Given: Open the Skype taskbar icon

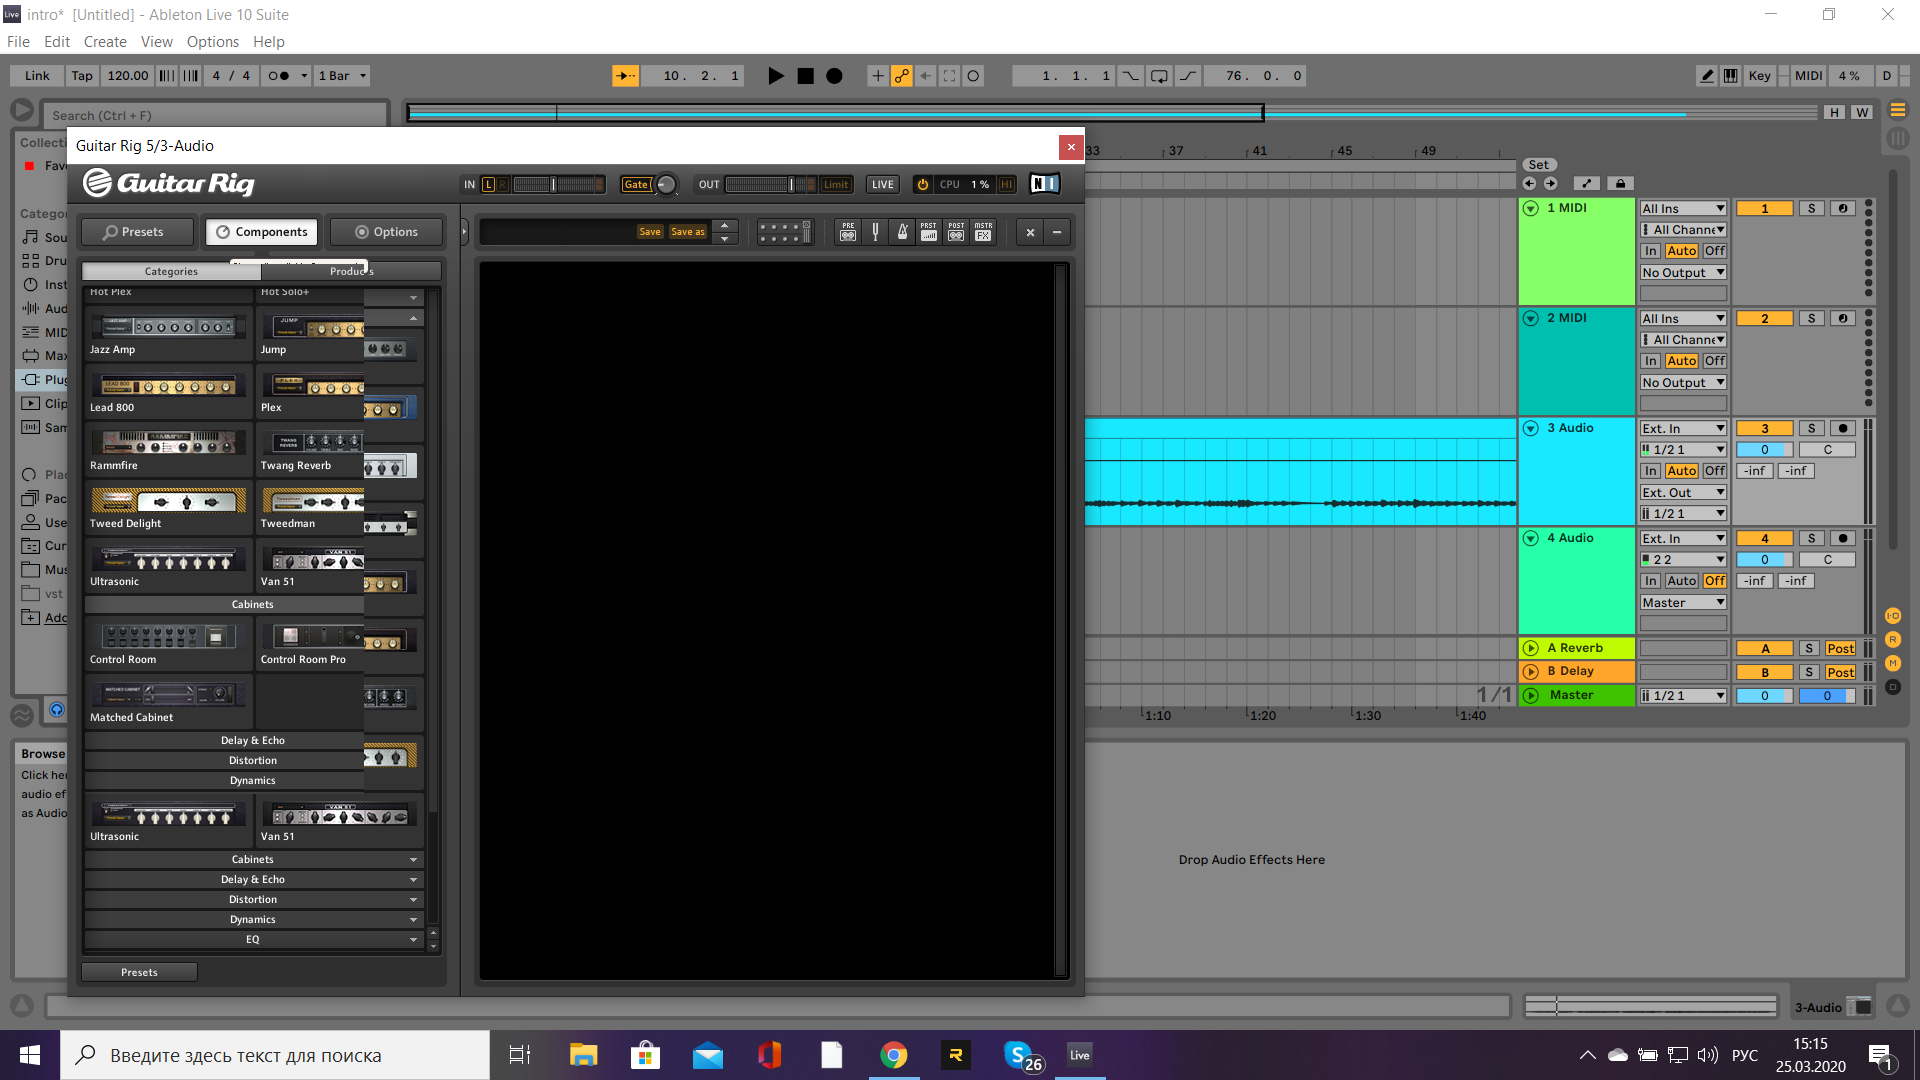Looking at the screenshot, I should click(1018, 1055).
